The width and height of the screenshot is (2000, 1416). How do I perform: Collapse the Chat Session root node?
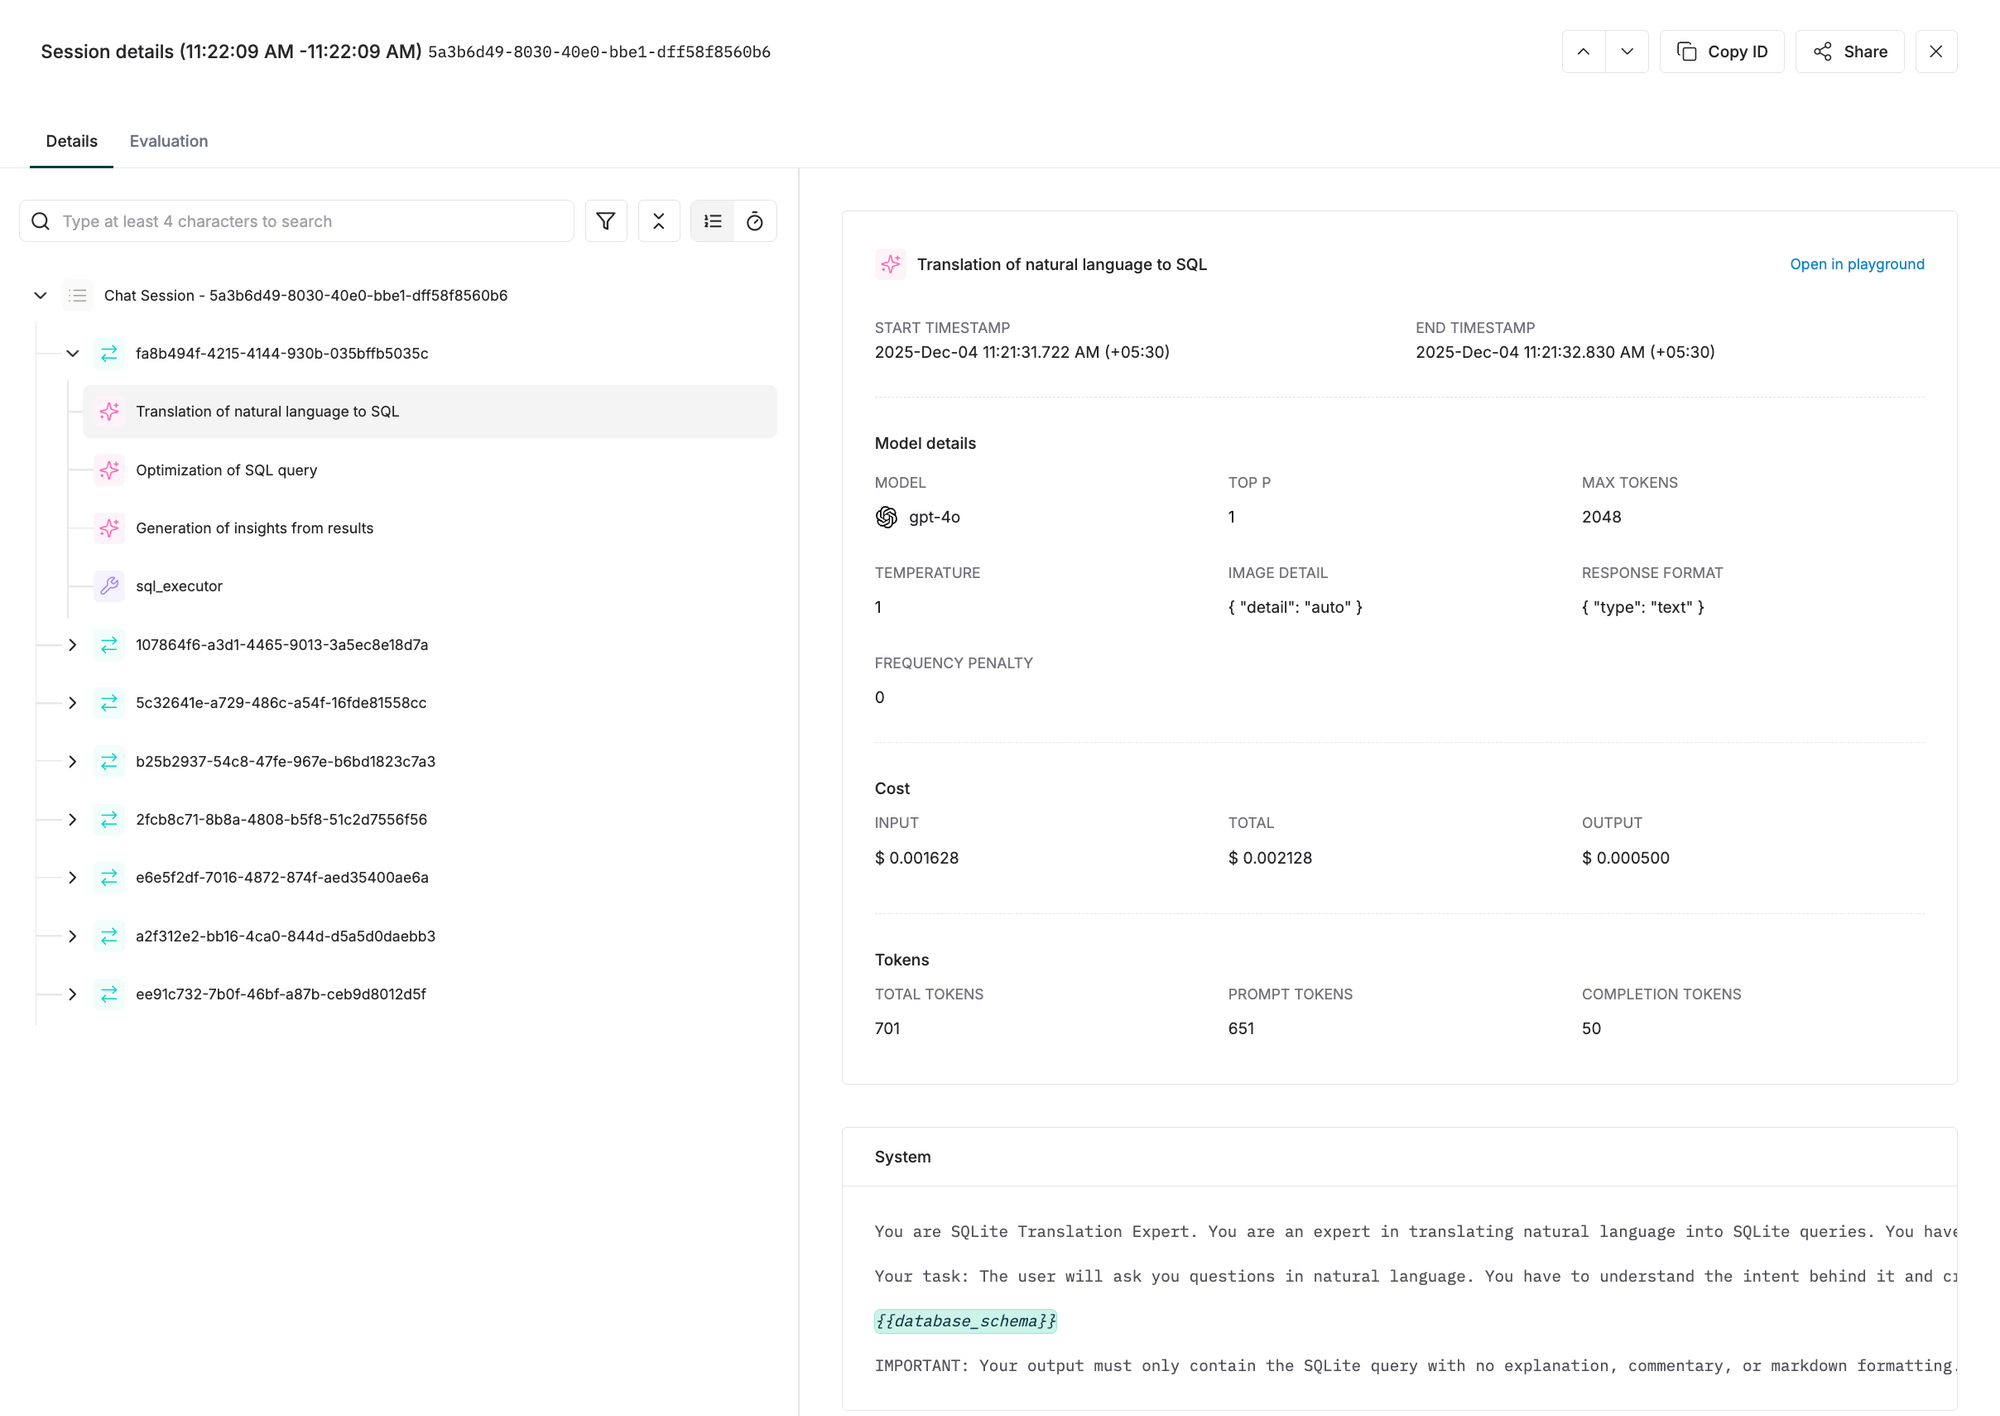(40, 296)
